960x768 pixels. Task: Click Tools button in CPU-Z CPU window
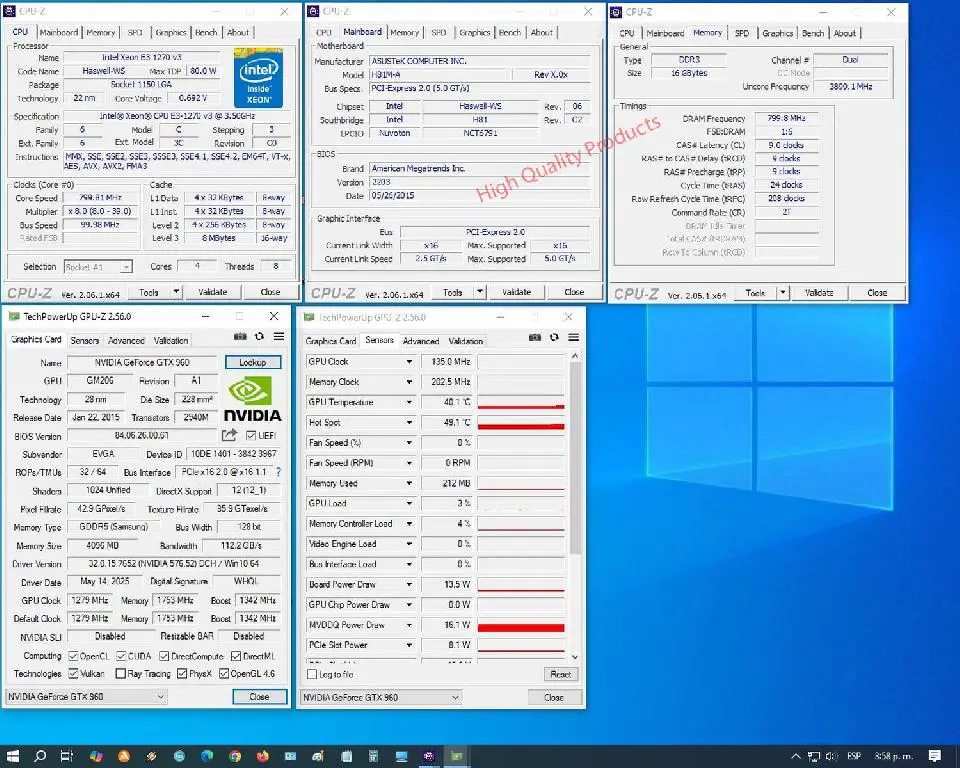(149, 292)
